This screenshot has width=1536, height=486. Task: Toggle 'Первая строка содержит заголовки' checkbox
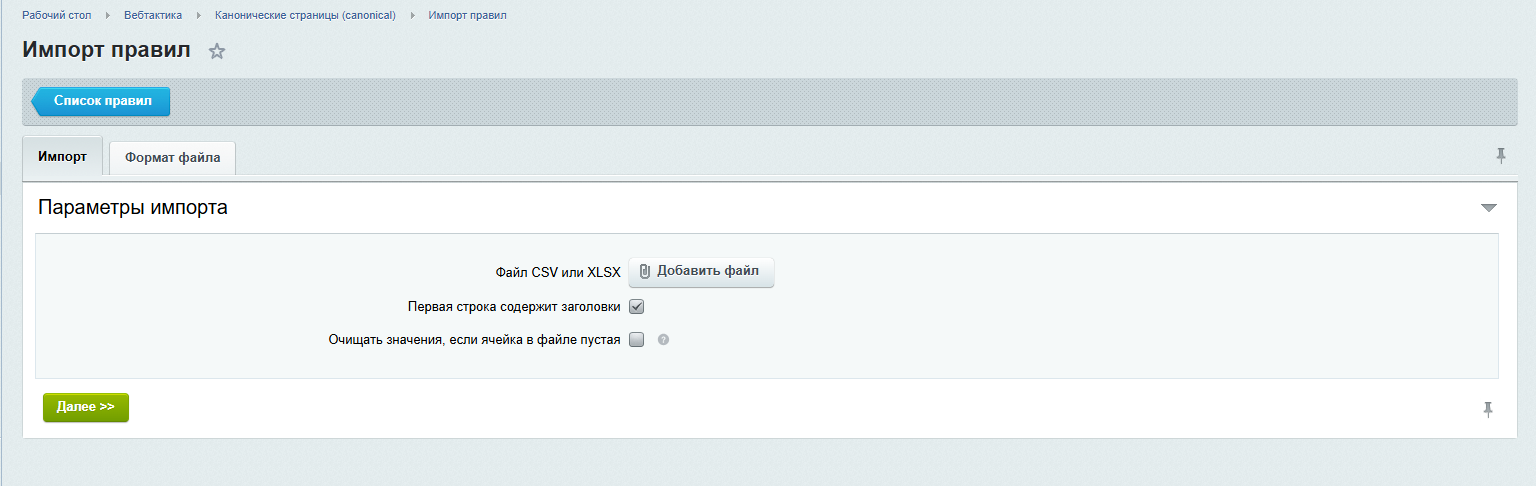click(x=636, y=307)
